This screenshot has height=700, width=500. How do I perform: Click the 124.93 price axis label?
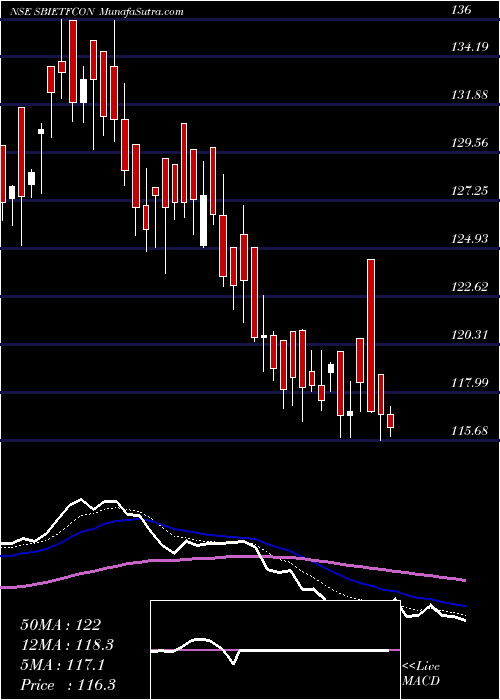469,238
